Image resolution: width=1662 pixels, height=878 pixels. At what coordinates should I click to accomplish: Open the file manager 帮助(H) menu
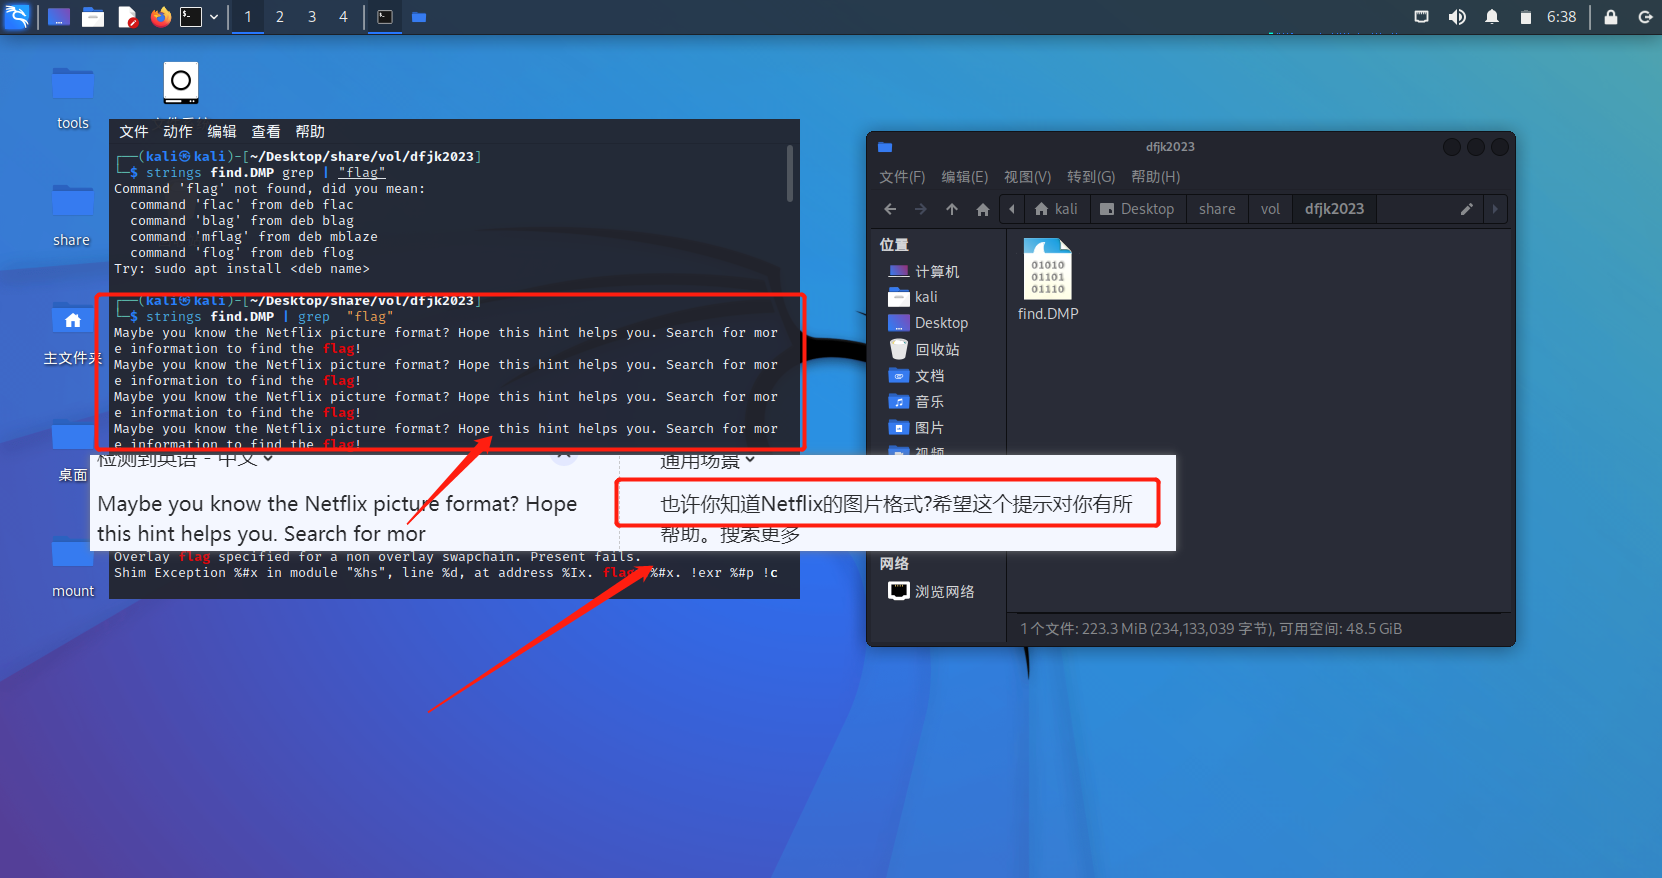[1155, 177]
